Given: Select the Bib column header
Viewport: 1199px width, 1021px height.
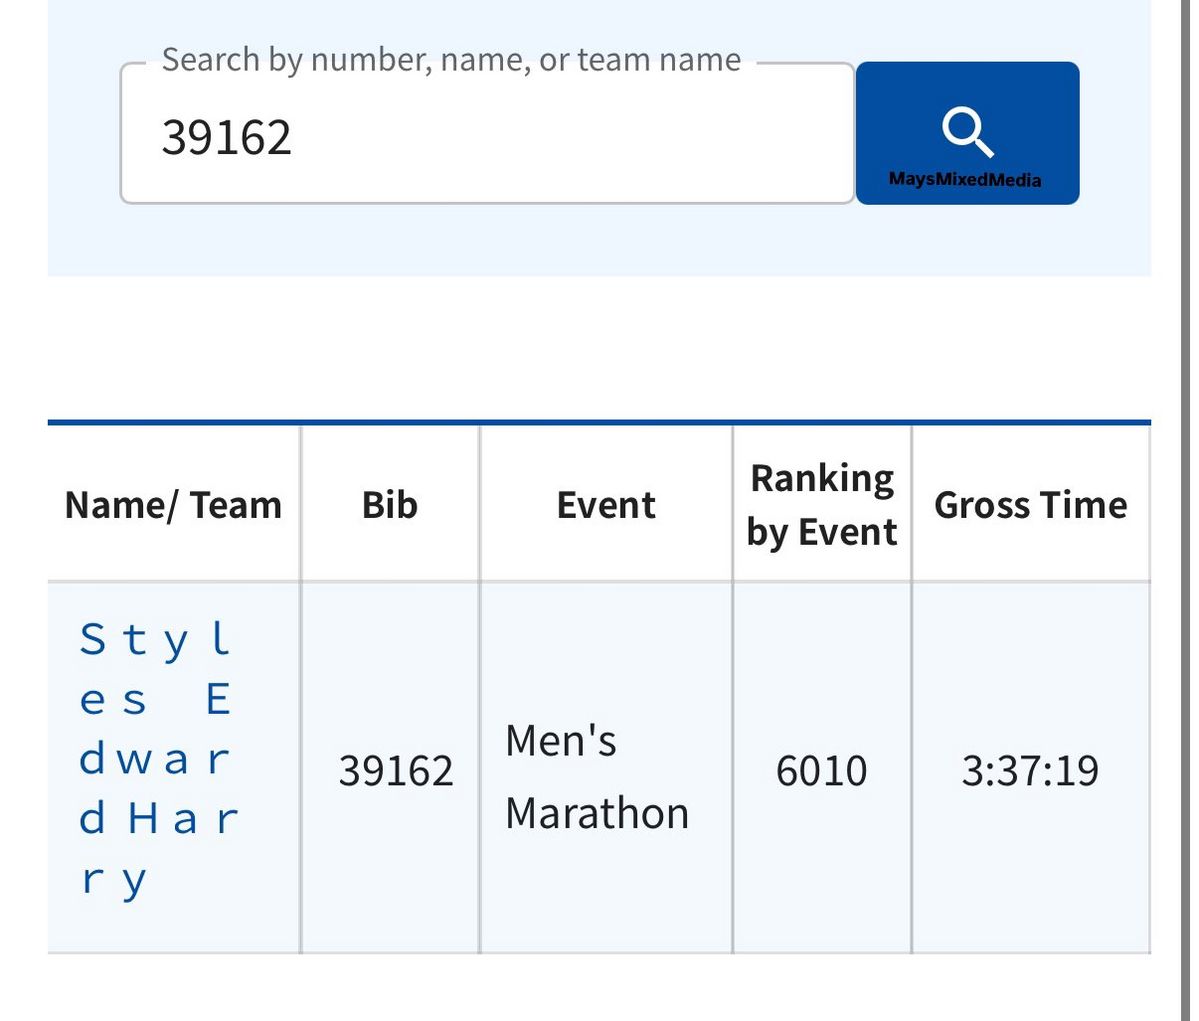Looking at the screenshot, I should tap(389, 505).
